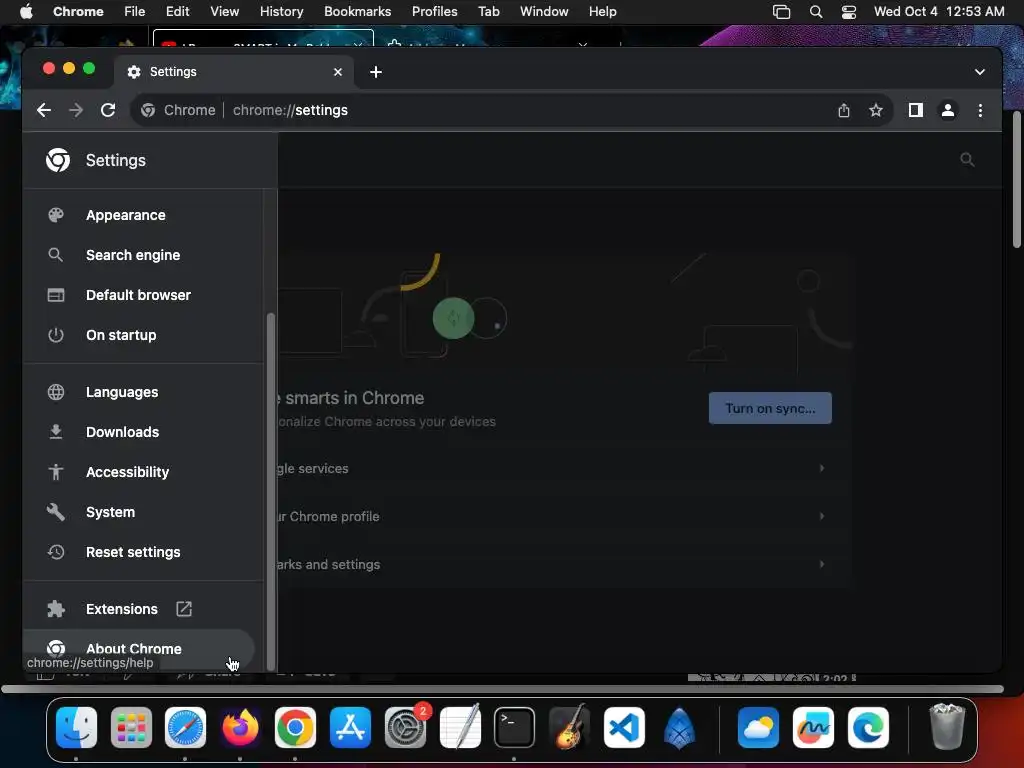This screenshot has height=768, width=1024.
Task: Open Freeform from the dock
Action: pos(813,728)
